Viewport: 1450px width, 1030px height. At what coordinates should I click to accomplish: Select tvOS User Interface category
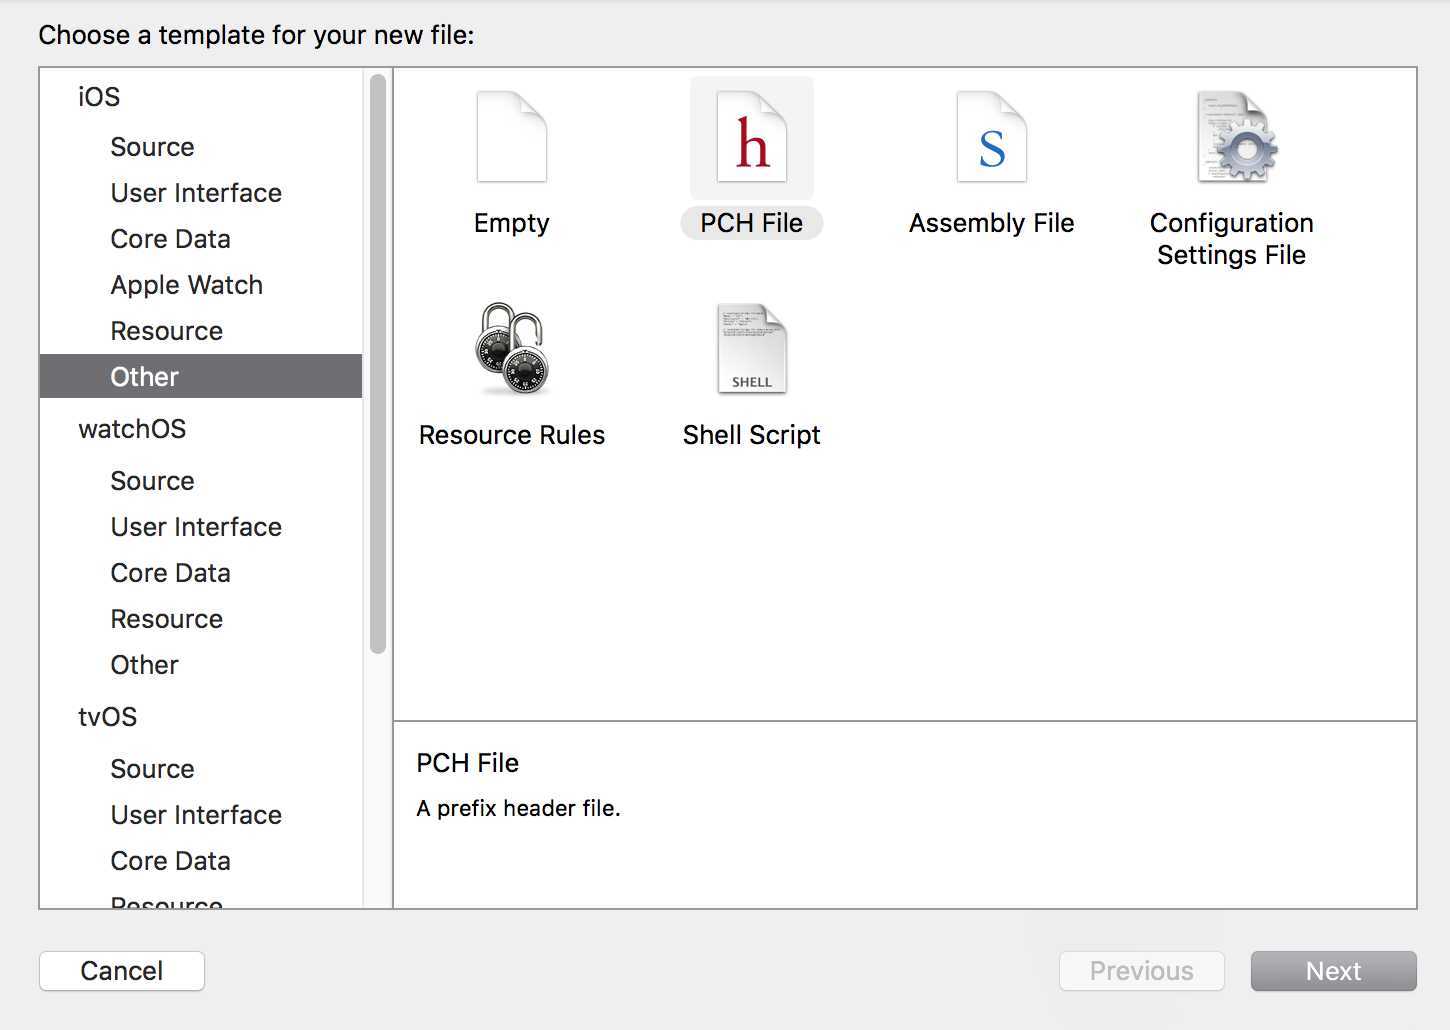click(196, 815)
